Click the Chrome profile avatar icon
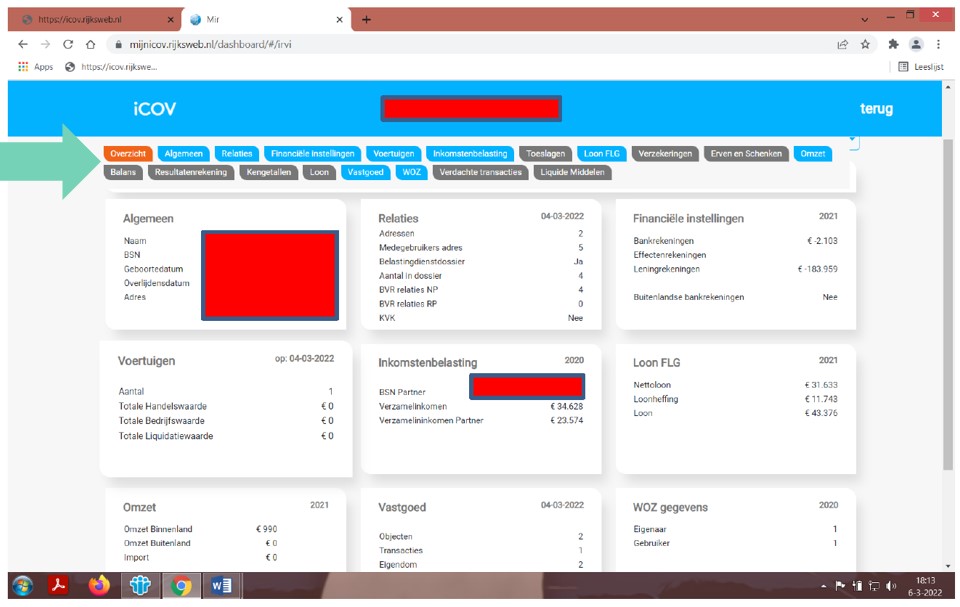 click(916, 45)
